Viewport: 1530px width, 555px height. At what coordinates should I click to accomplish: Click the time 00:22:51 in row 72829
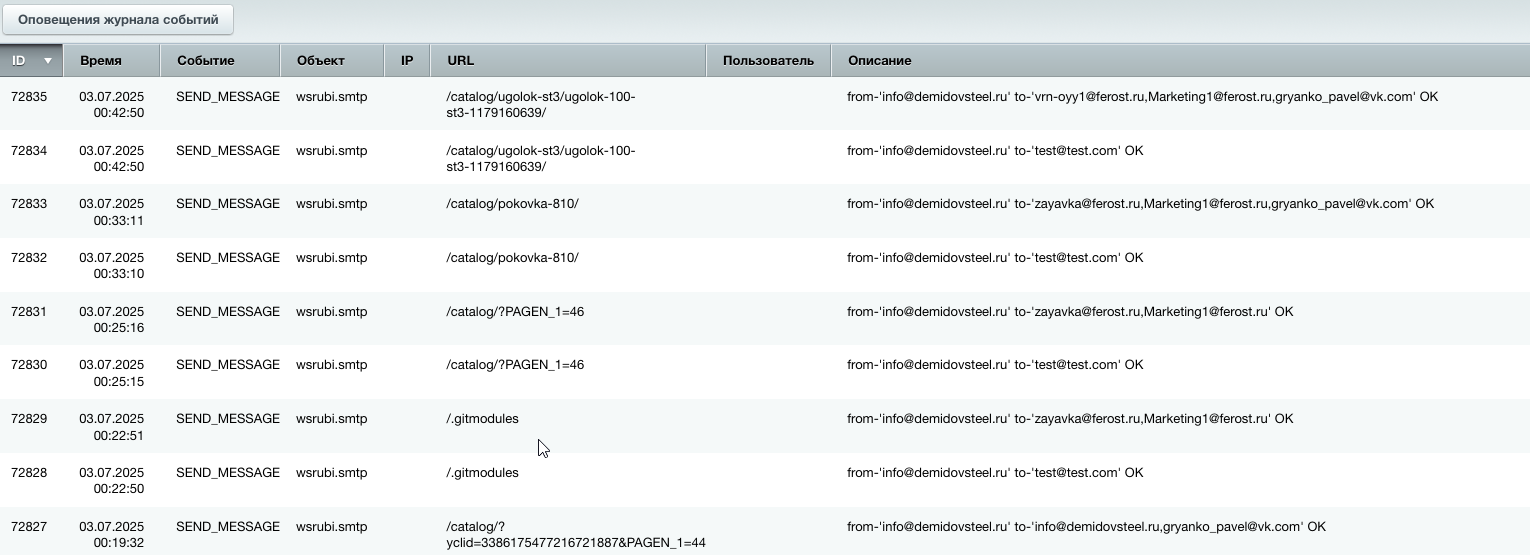coord(119,436)
